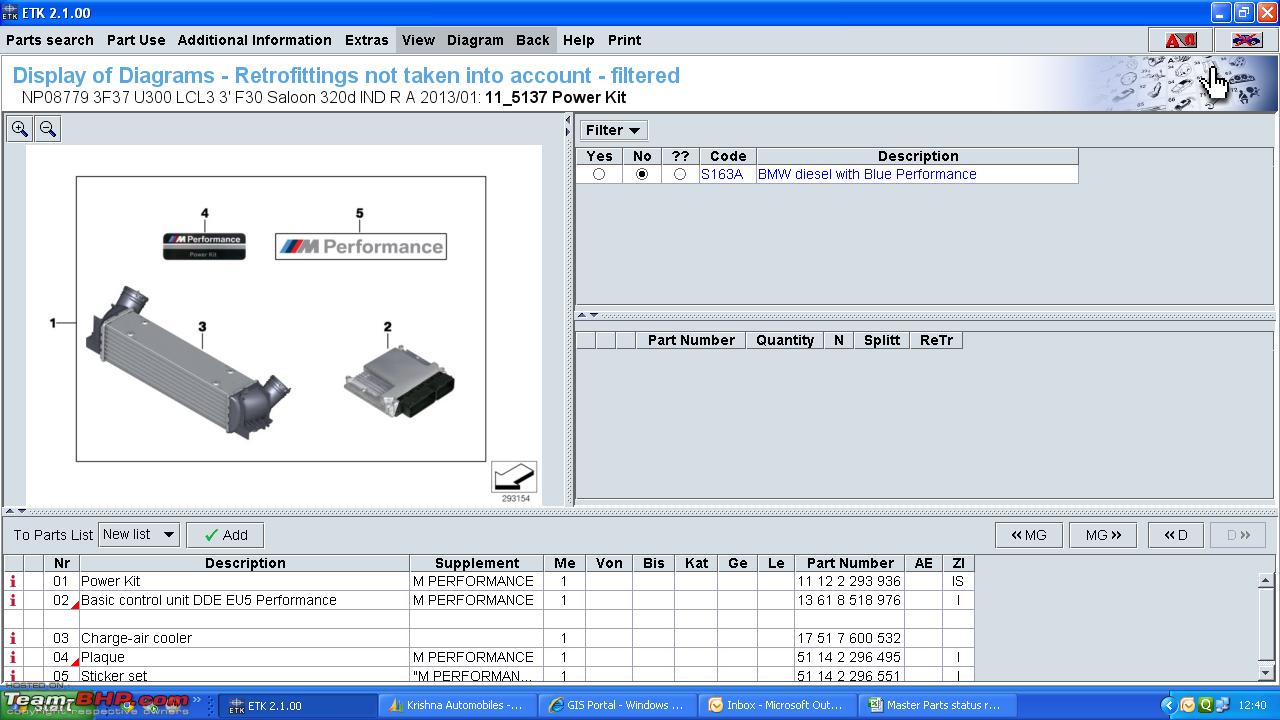Viewport: 1280px width, 720px height.
Task: Select the Yes radio for code S163A
Action: point(599,174)
